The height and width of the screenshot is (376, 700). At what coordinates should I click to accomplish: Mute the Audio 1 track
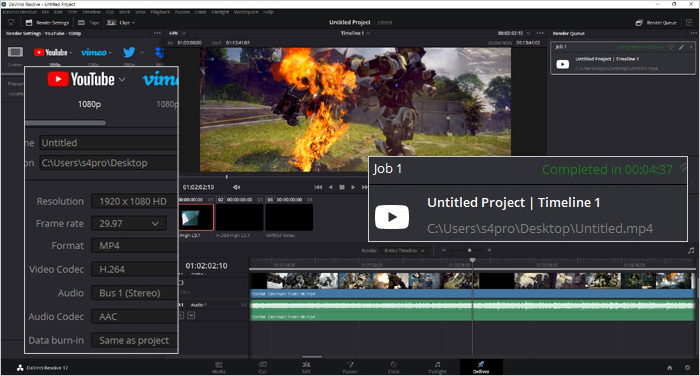[x=191, y=315]
